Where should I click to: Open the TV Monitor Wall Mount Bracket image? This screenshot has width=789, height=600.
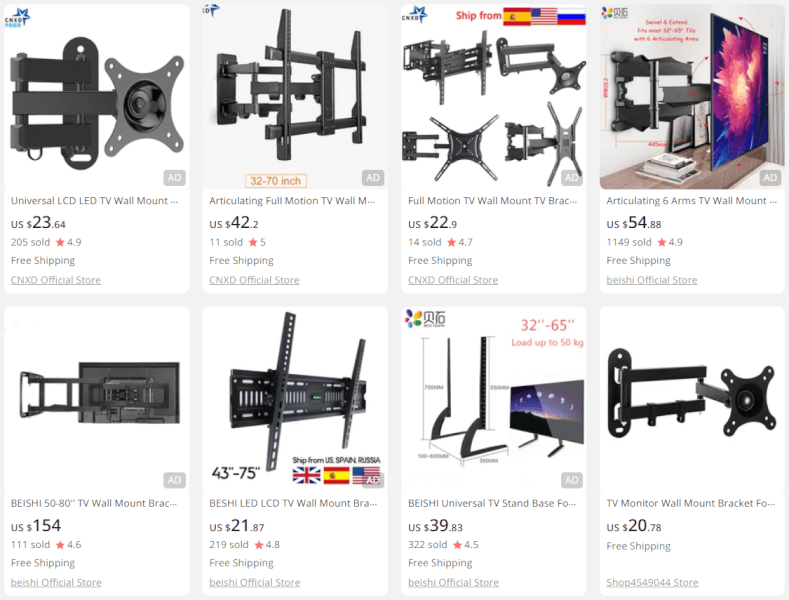click(692, 399)
